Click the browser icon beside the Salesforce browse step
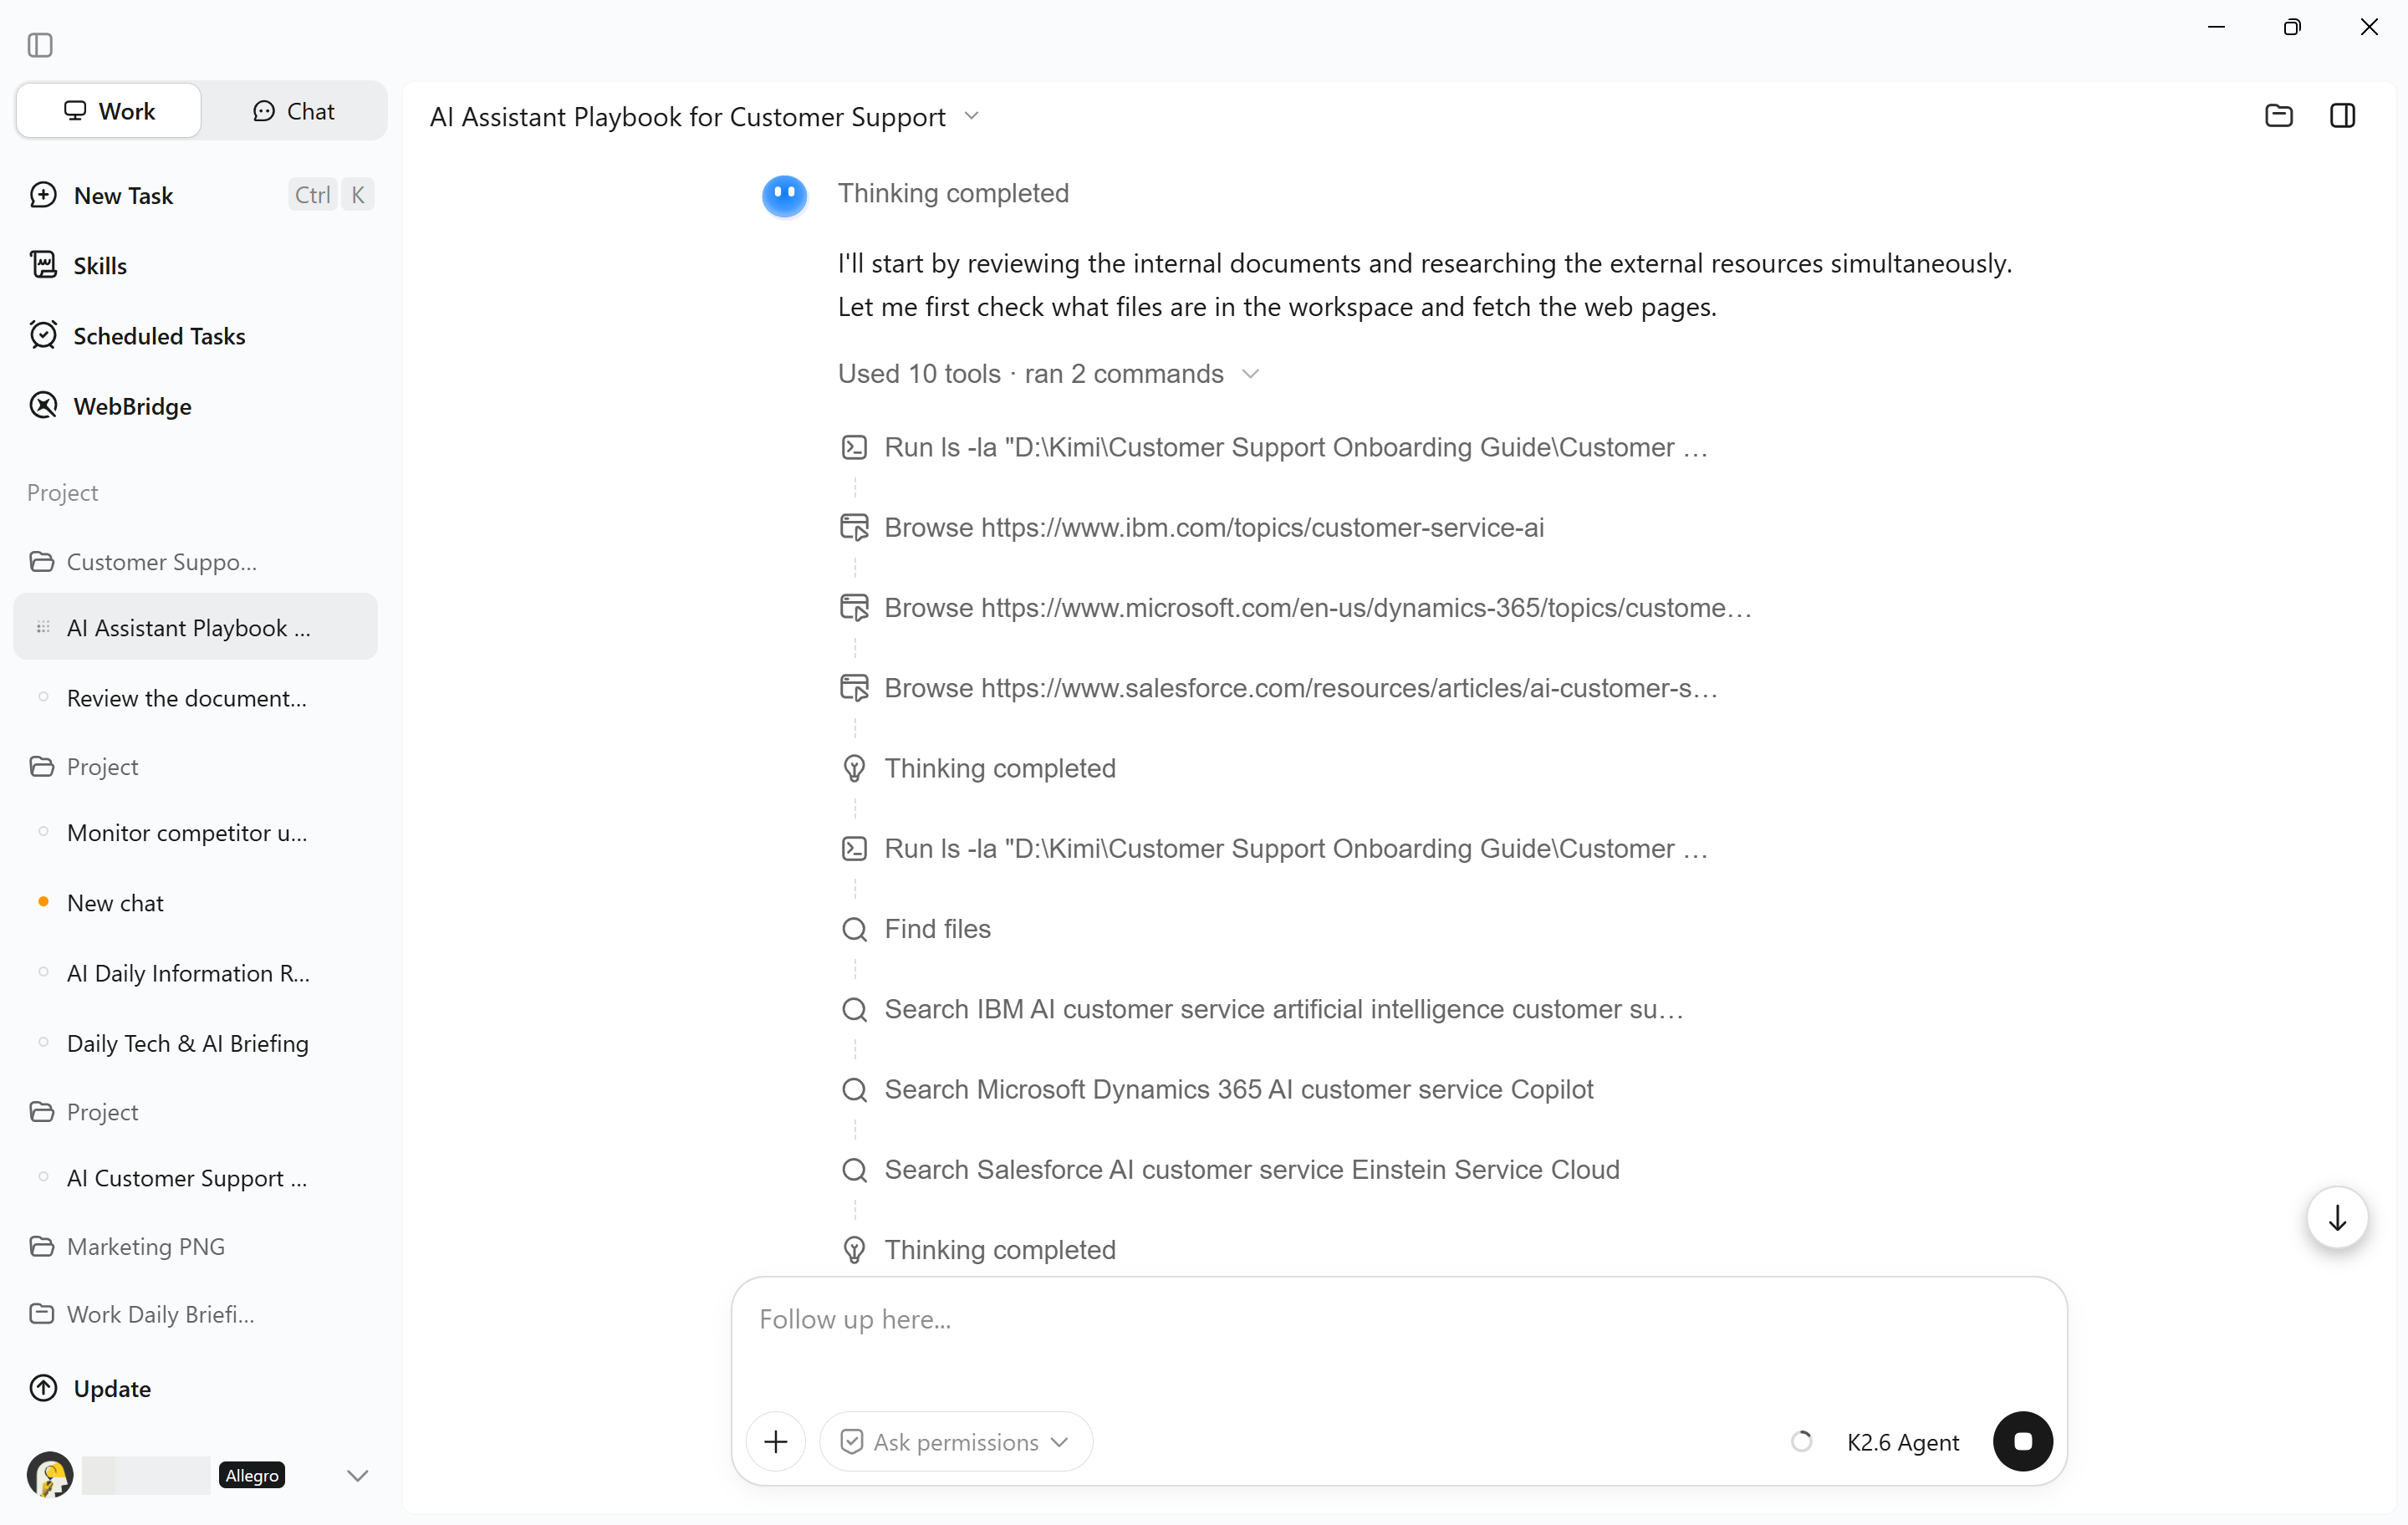This screenshot has height=1525, width=2408. [x=854, y=688]
